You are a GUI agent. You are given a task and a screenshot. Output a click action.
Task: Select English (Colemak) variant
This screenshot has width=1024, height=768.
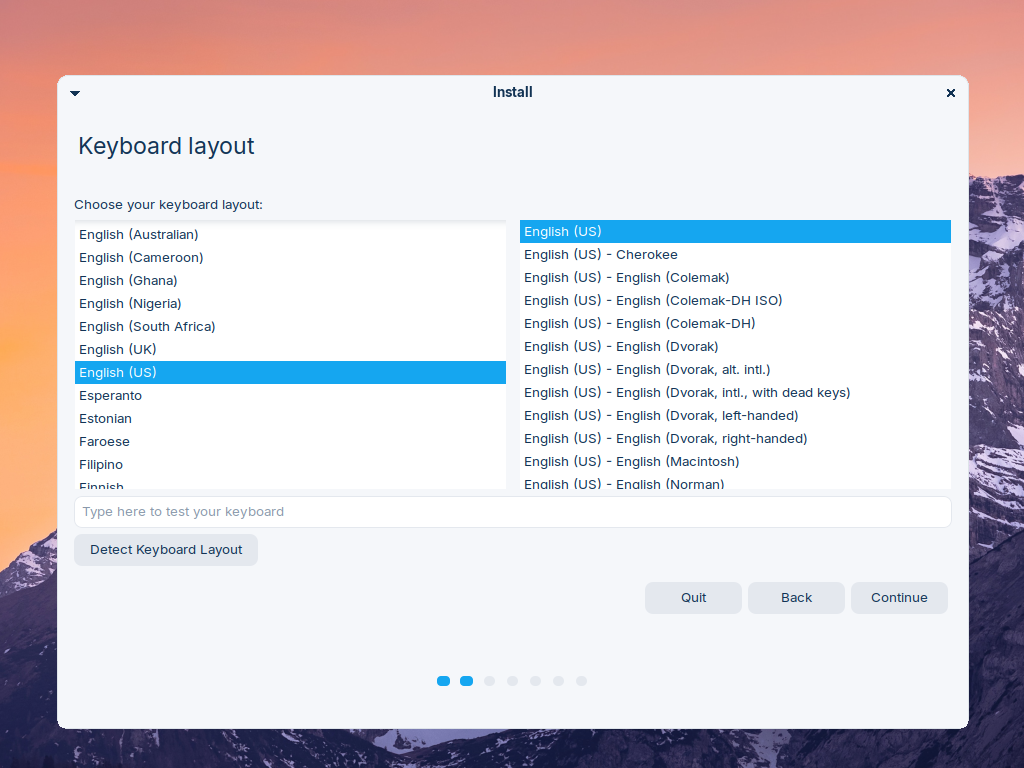(735, 278)
